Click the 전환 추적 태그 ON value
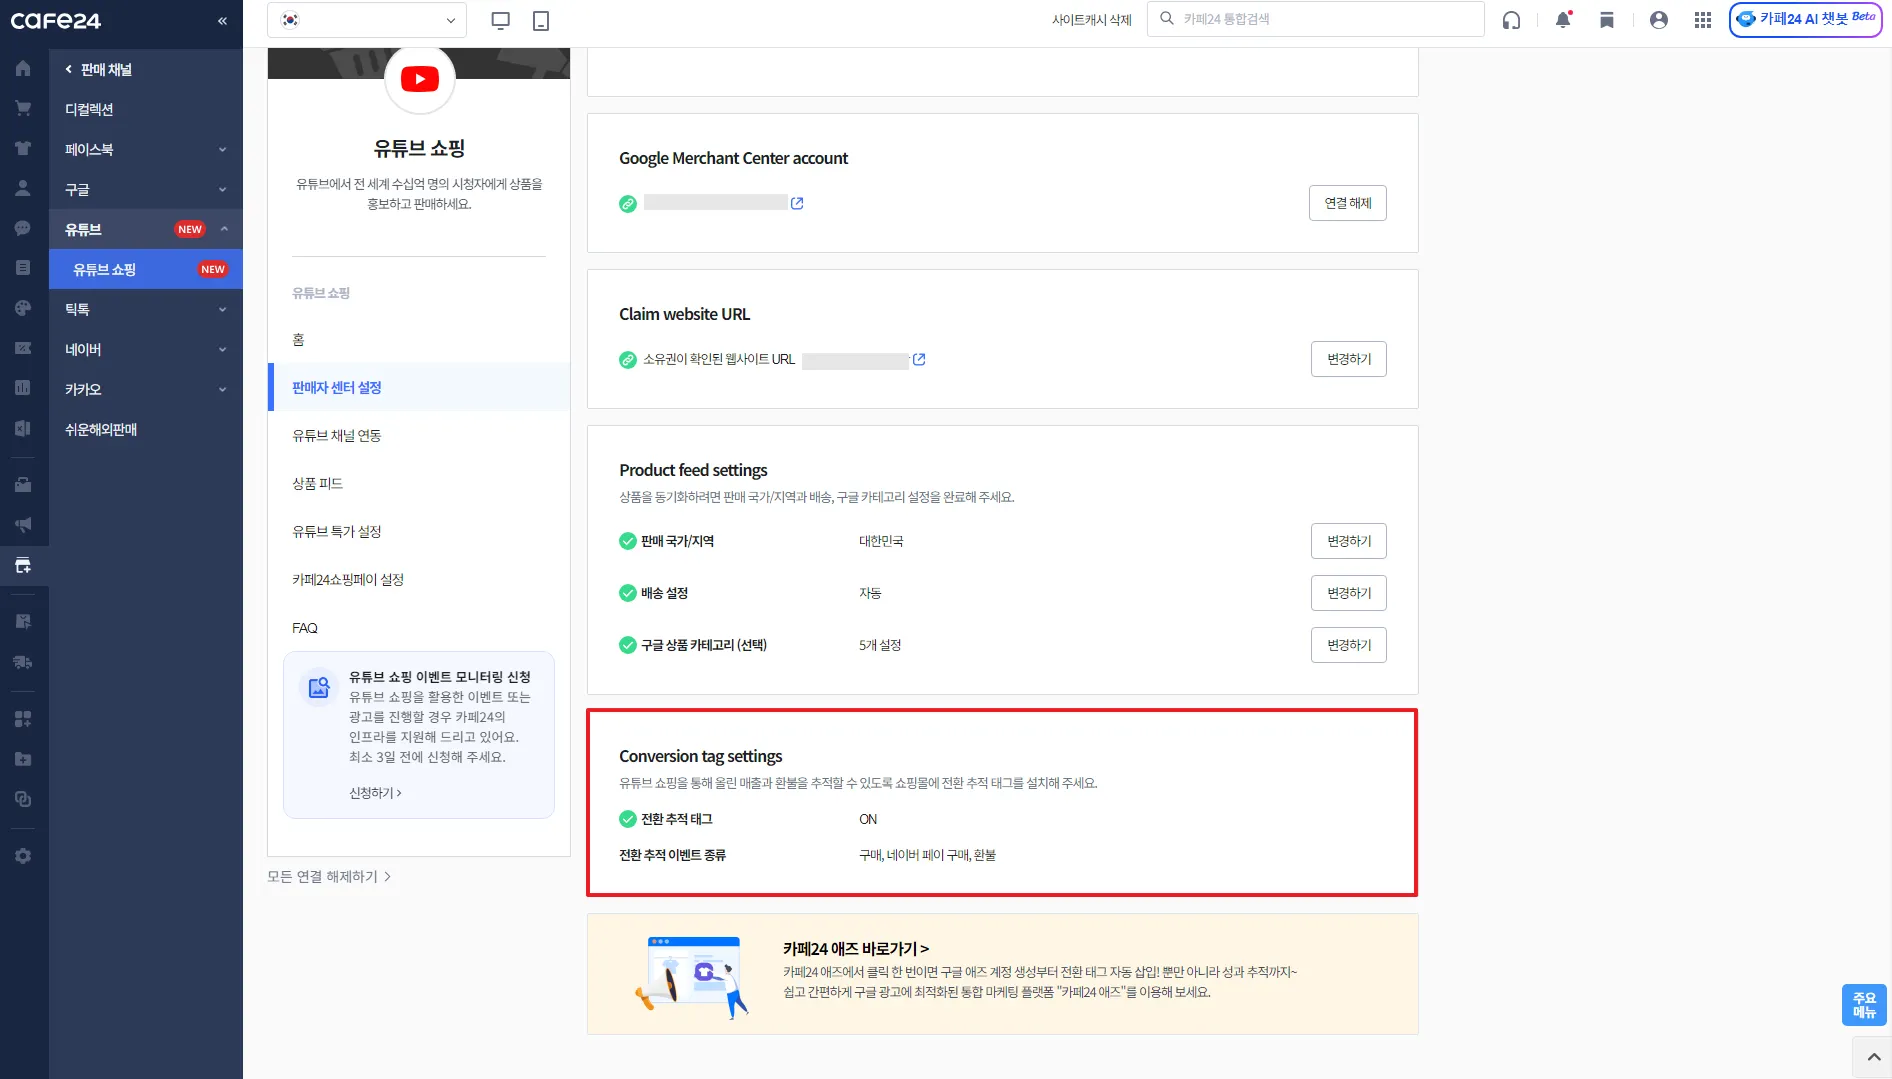Viewport: 1892px width, 1079px height. click(868, 819)
